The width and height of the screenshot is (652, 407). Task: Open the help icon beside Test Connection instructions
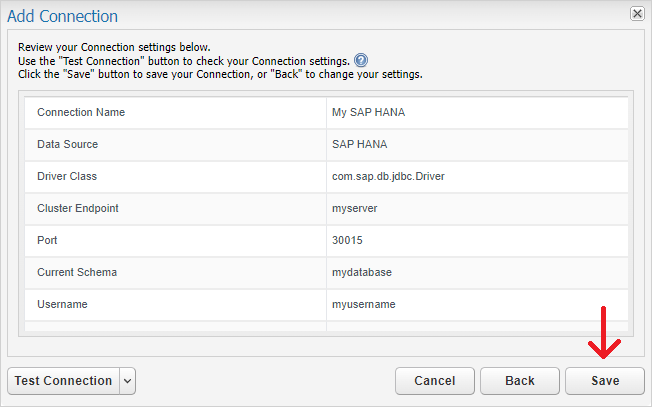coord(361,61)
